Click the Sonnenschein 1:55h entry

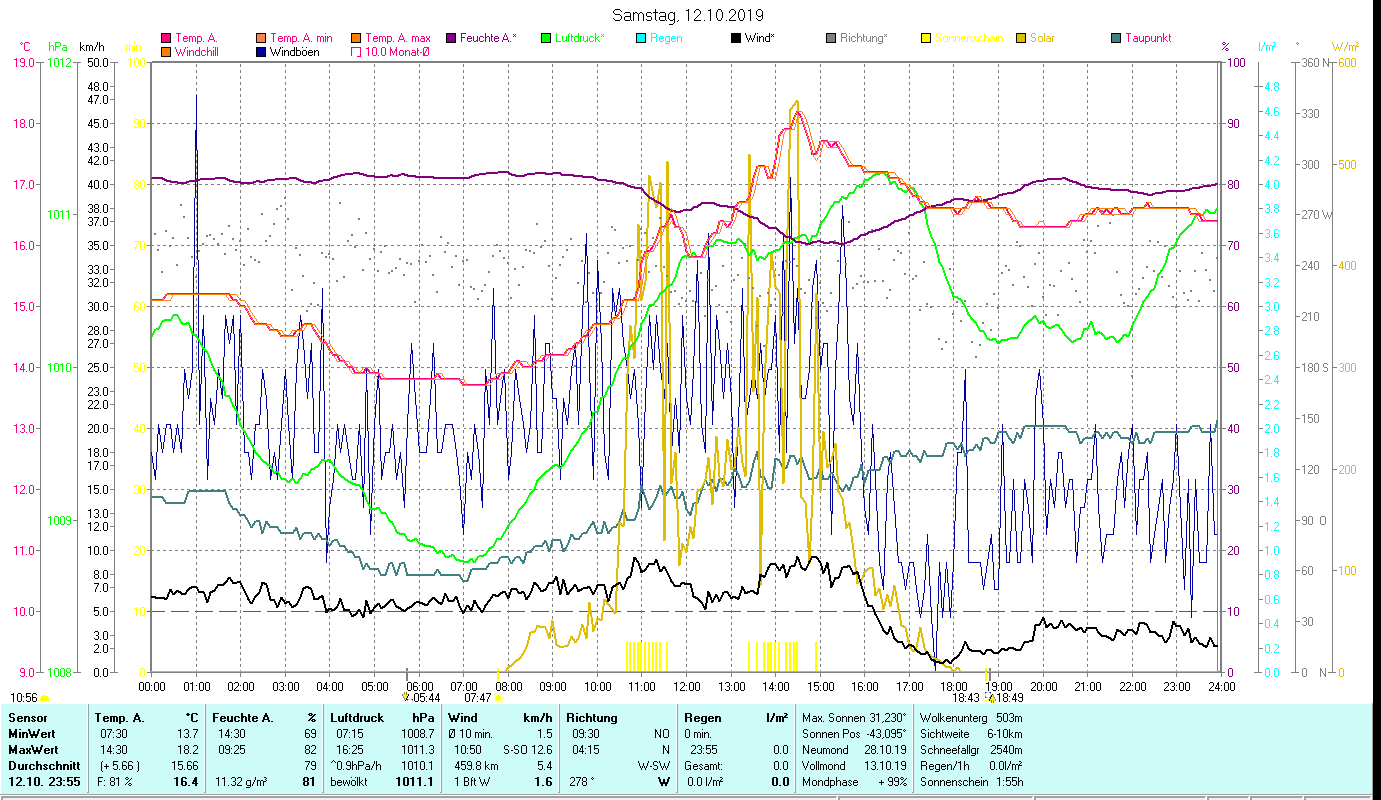pos(970,782)
